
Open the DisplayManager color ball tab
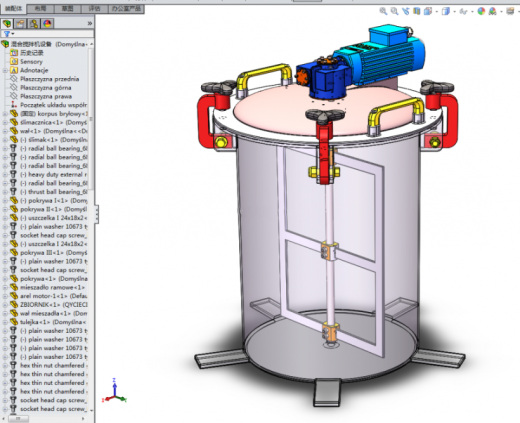47,23
